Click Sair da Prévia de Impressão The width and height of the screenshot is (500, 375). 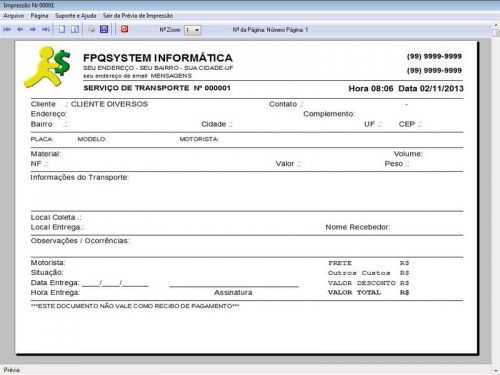[x=138, y=16]
